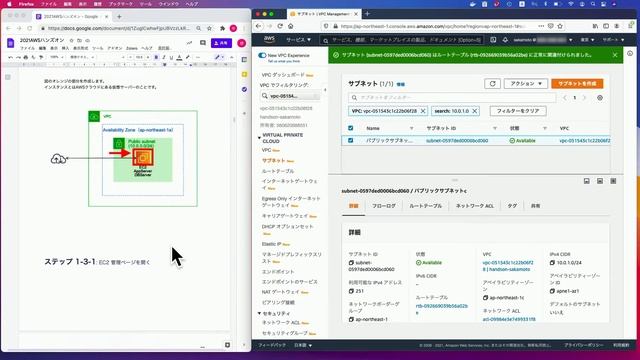Screen dimensions: 640x360
Task: Focus the subnet filter search field
Action: (452, 98)
